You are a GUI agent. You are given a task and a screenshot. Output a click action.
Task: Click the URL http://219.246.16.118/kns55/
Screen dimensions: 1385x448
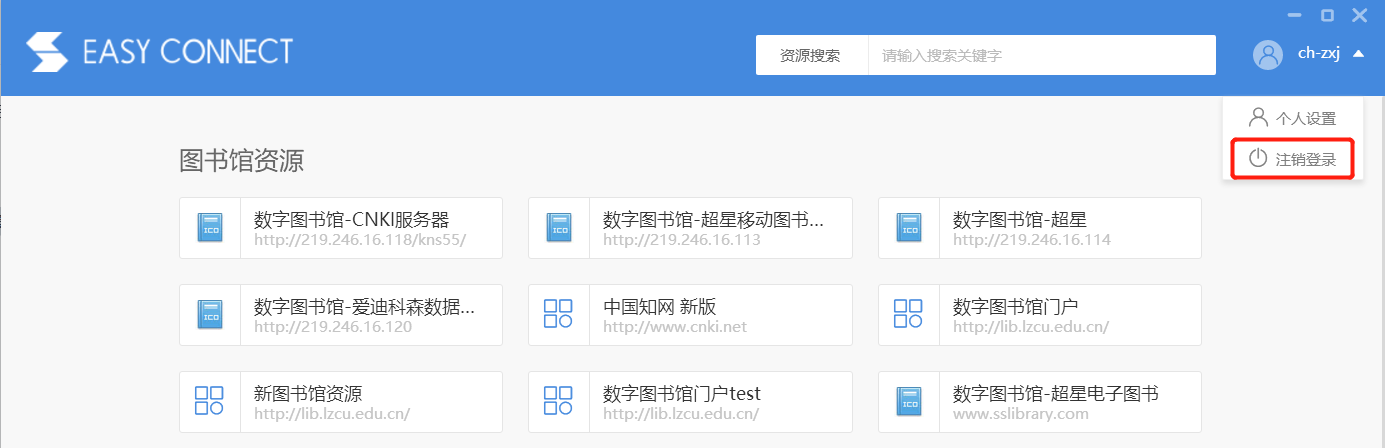point(360,240)
